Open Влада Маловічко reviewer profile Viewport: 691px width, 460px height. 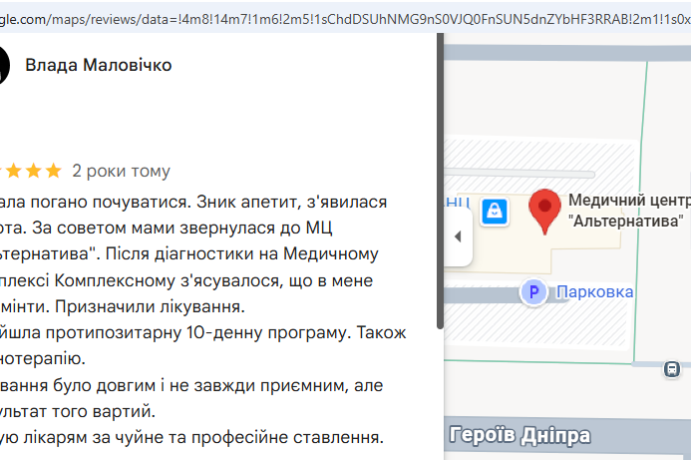pos(98,65)
